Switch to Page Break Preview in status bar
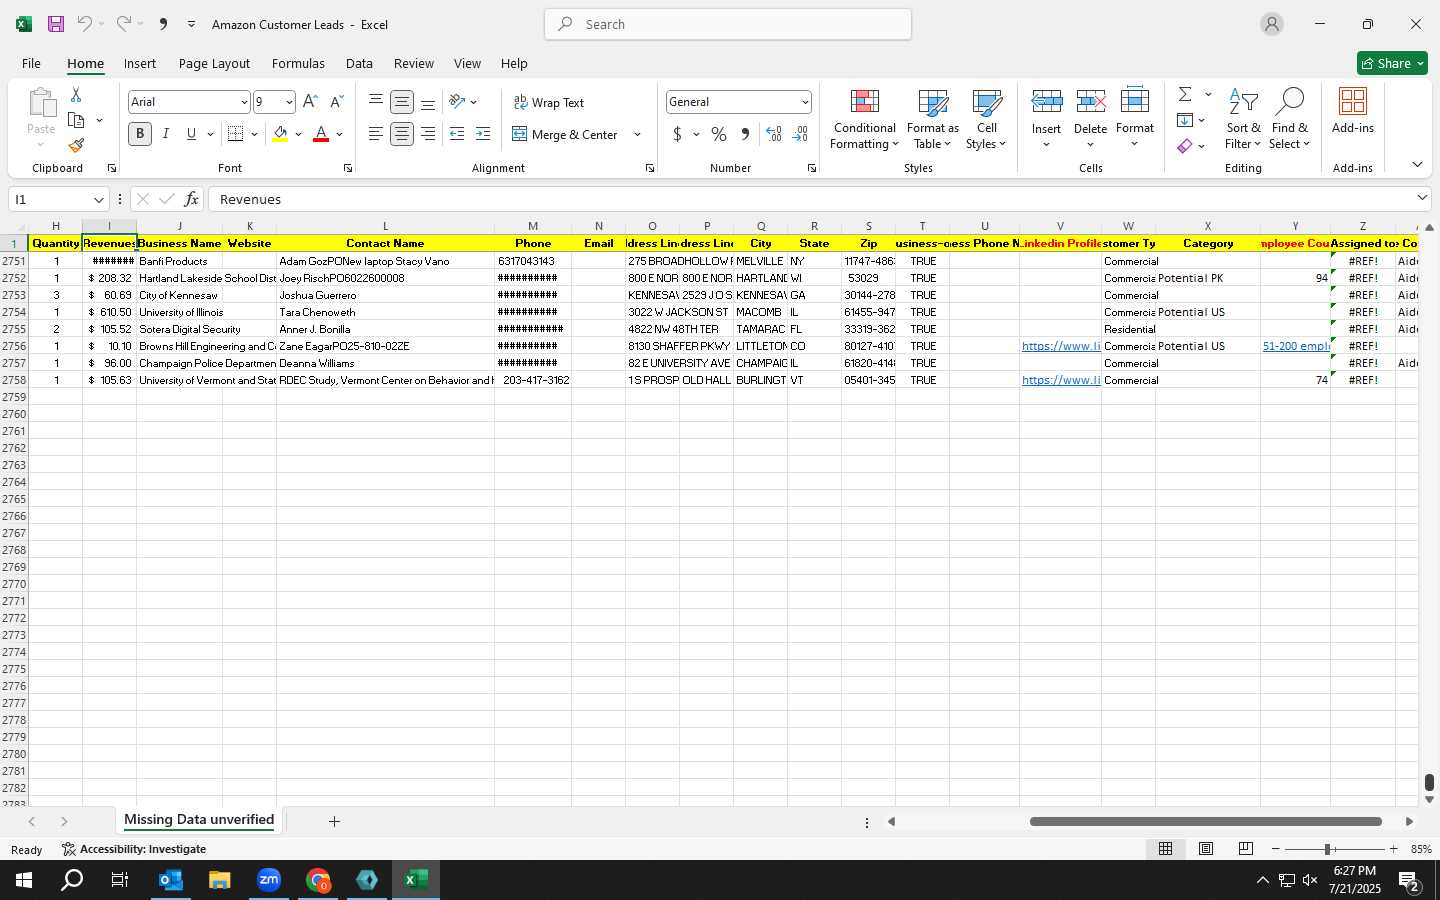The image size is (1440, 900). pos(1246,849)
